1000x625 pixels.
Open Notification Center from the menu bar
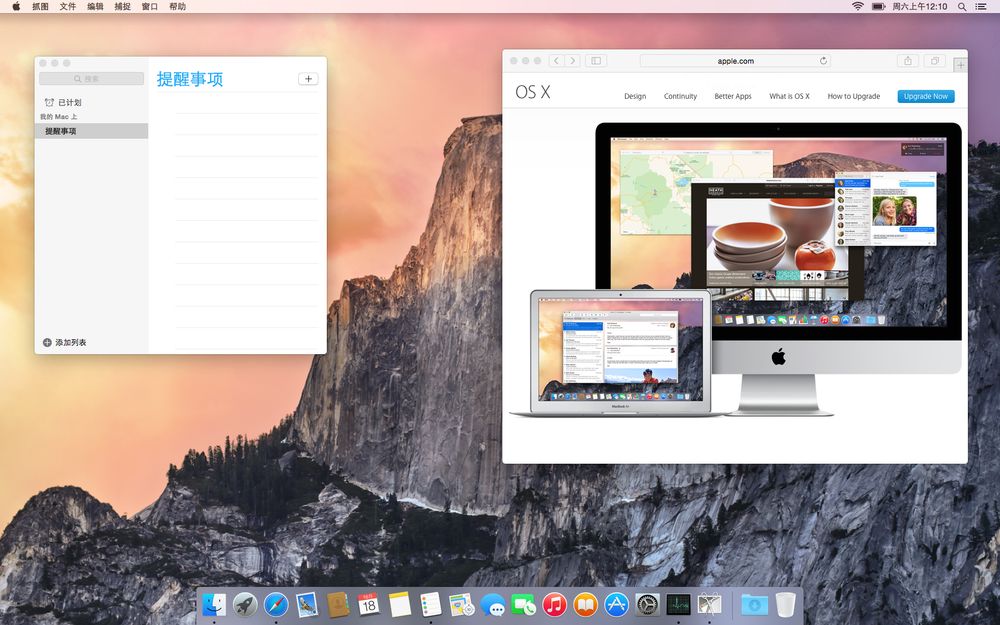coord(982,6)
